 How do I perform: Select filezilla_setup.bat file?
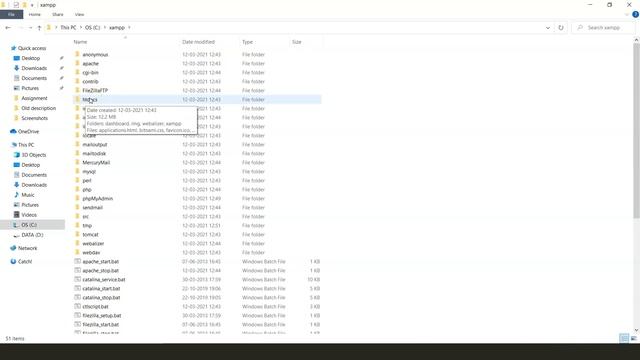click(102, 315)
